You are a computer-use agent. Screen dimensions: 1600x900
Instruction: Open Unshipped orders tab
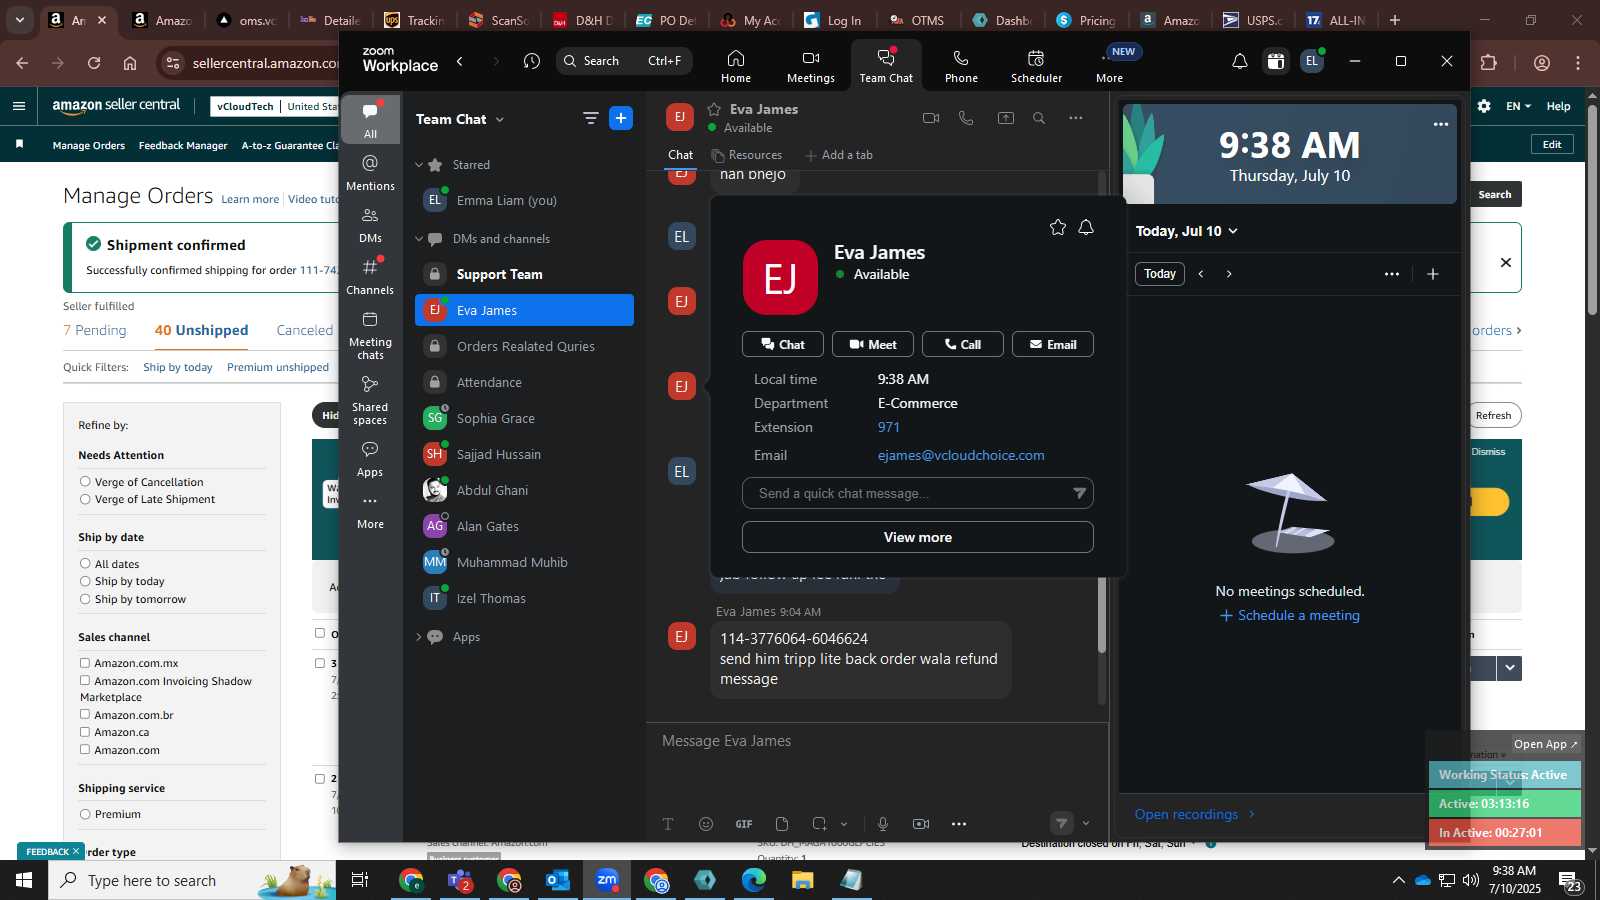pos(201,330)
